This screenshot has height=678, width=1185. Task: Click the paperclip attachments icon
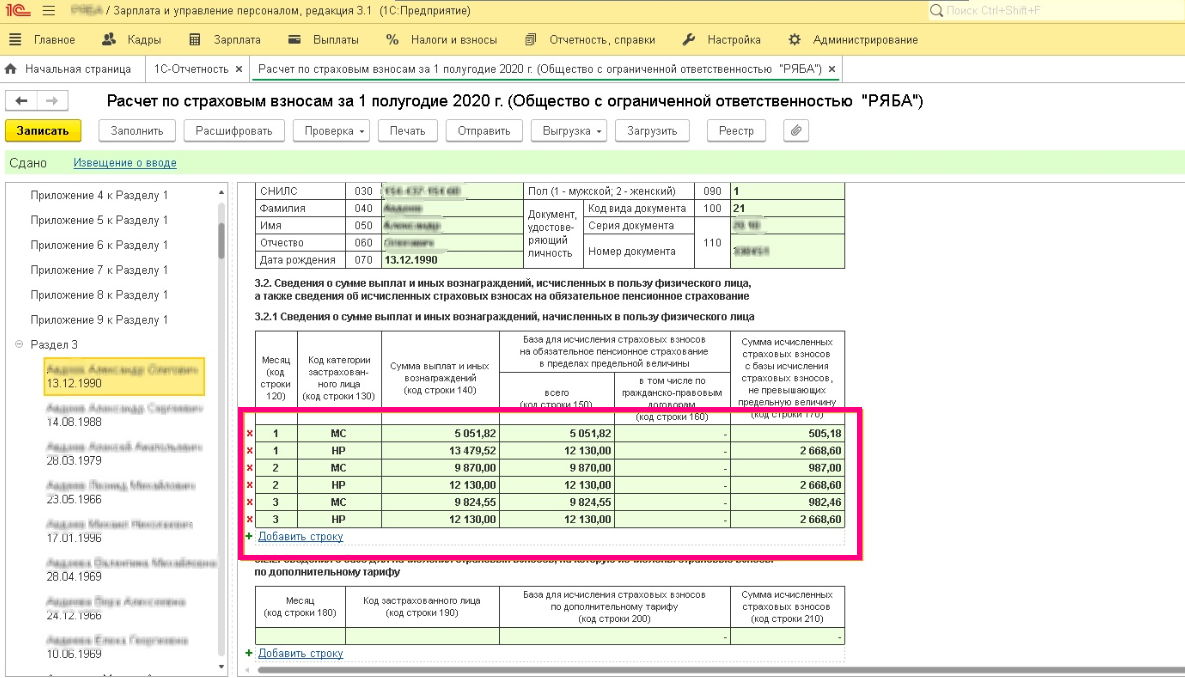(795, 131)
